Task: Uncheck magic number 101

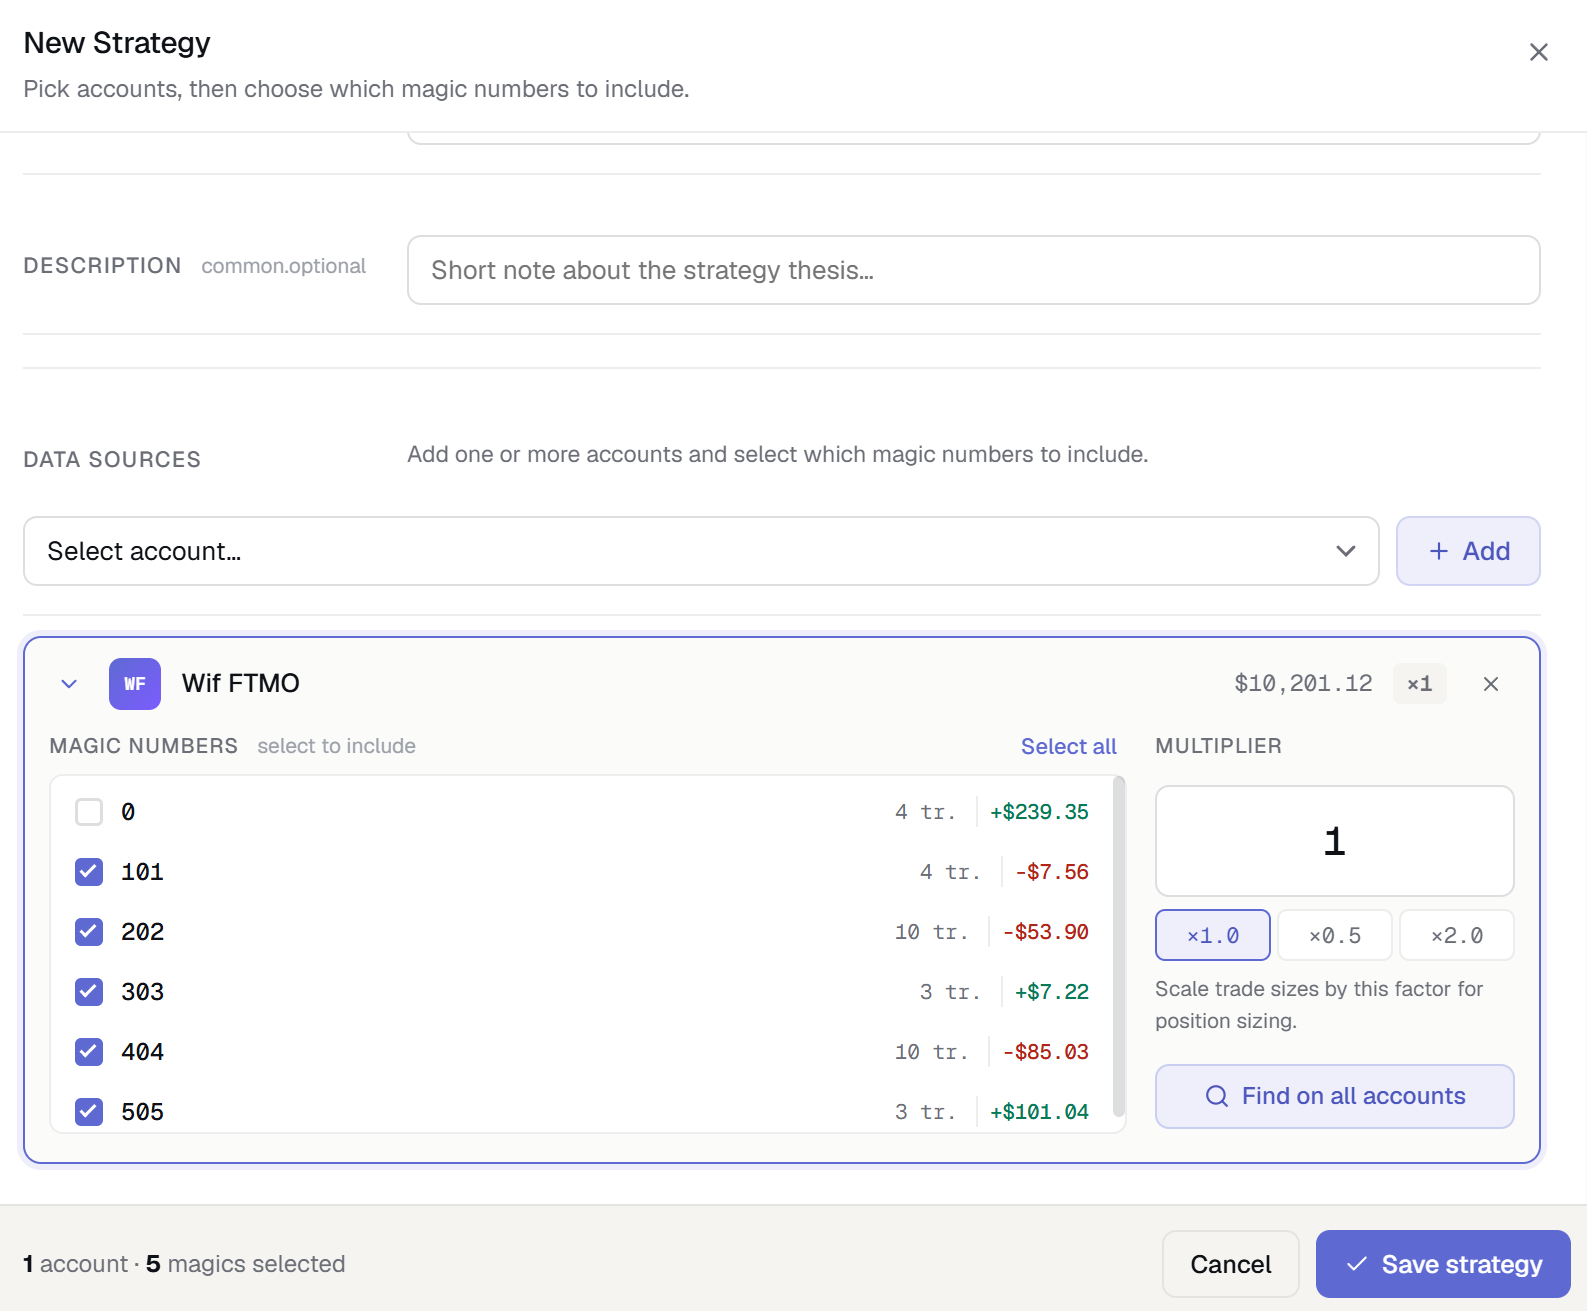Action: (89, 872)
